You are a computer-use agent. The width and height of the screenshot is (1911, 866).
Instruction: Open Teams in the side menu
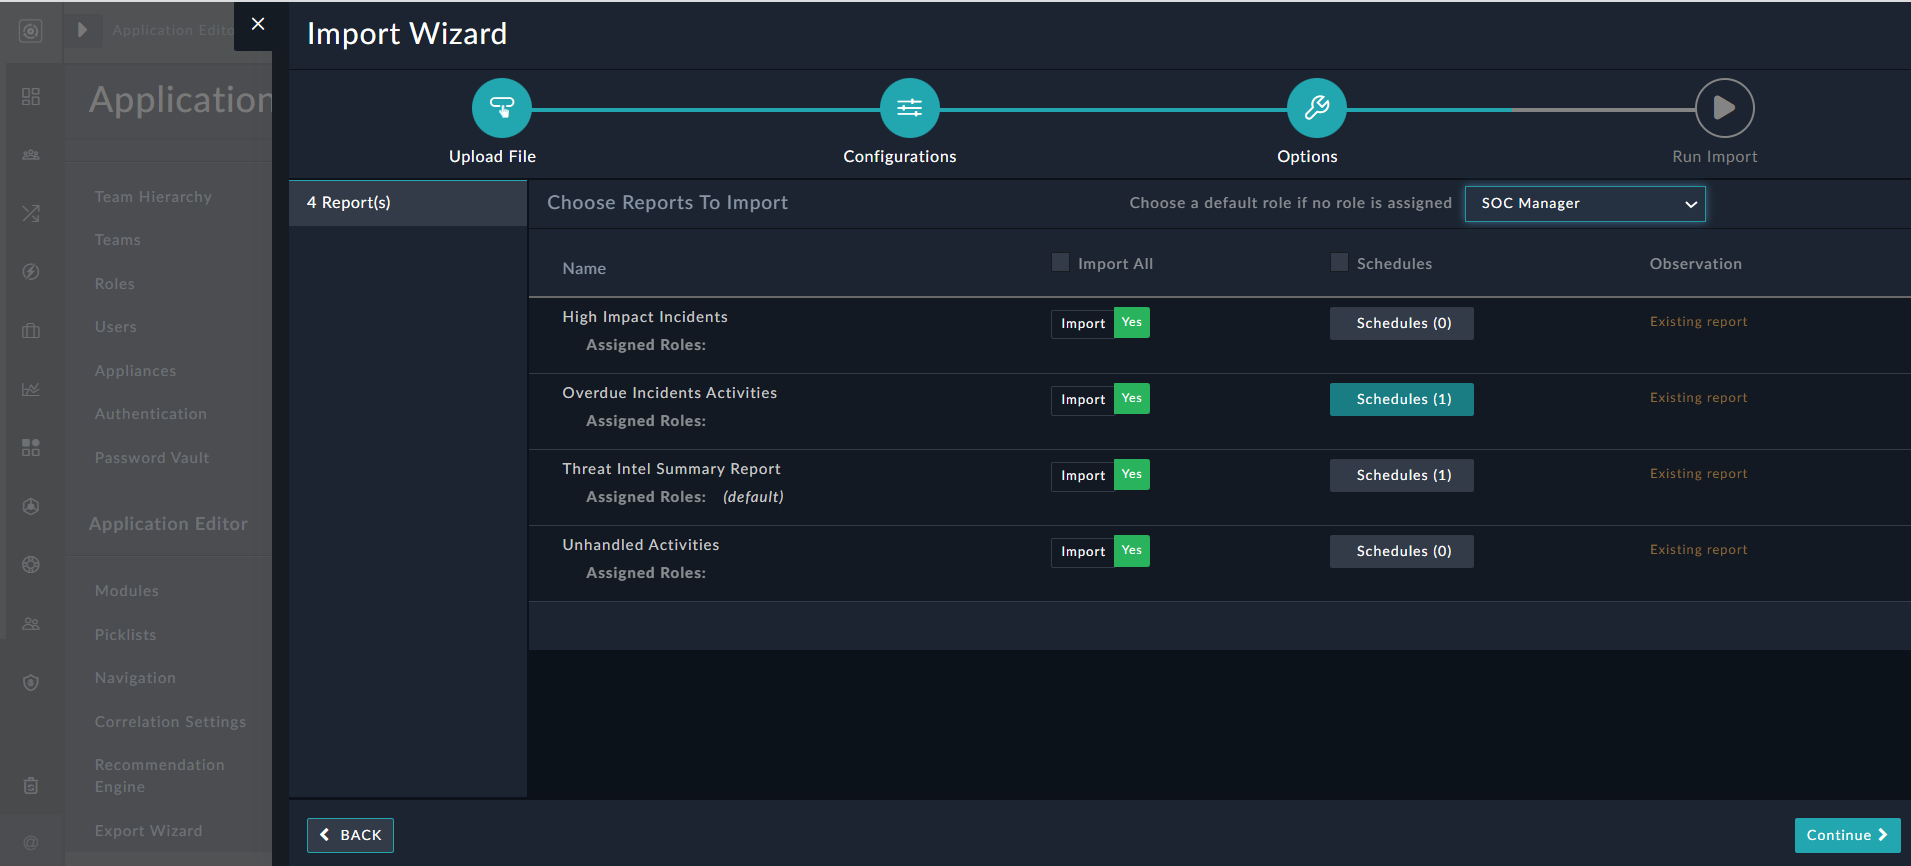(118, 240)
